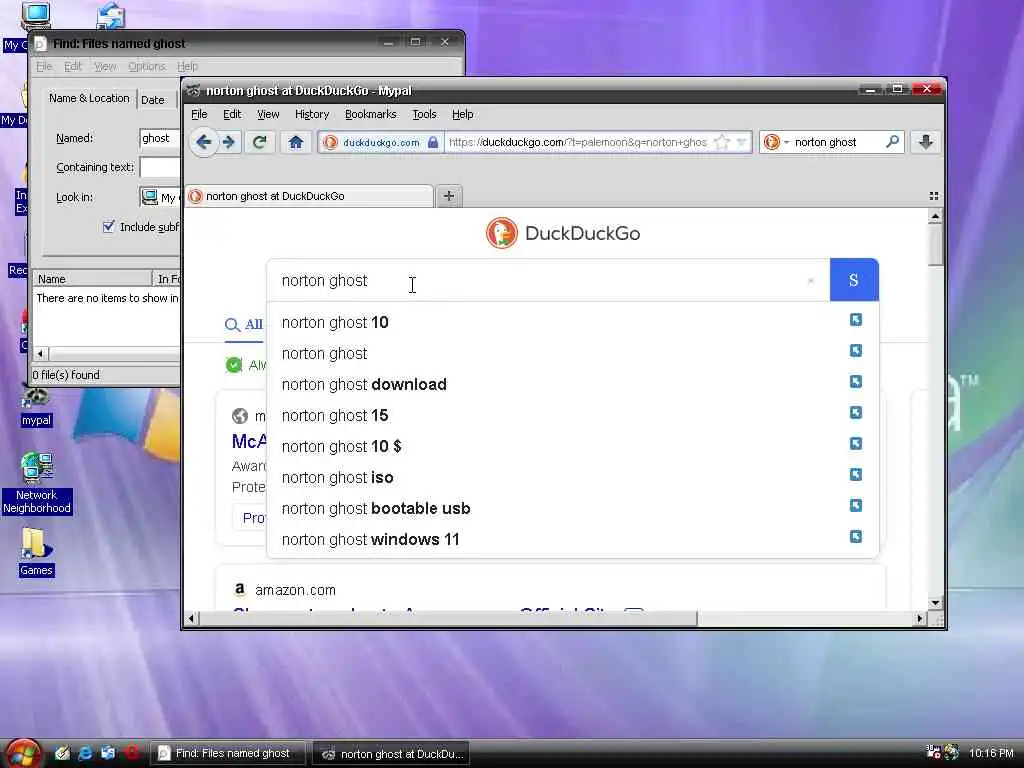1024x768 pixels.
Task: Open a new tab with the plus button
Action: point(449,196)
